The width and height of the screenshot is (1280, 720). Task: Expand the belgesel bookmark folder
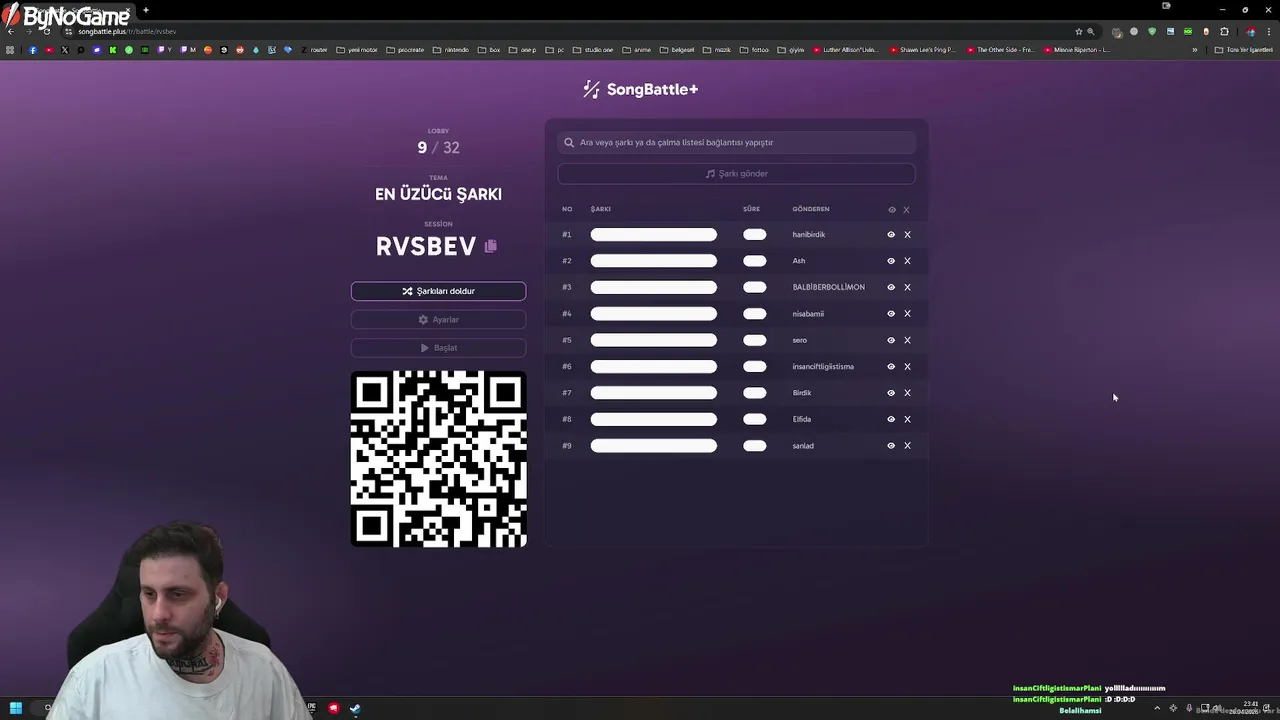coord(677,50)
